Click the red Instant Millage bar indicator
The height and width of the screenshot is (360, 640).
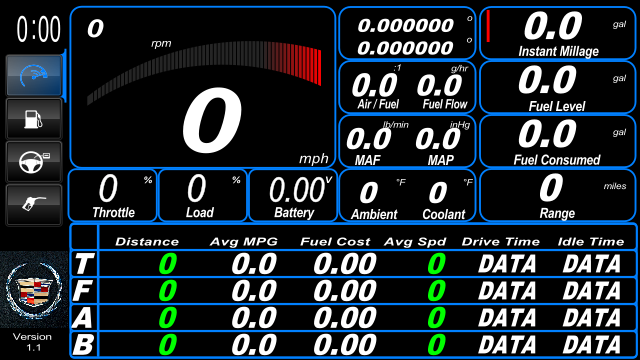[488, 26]
